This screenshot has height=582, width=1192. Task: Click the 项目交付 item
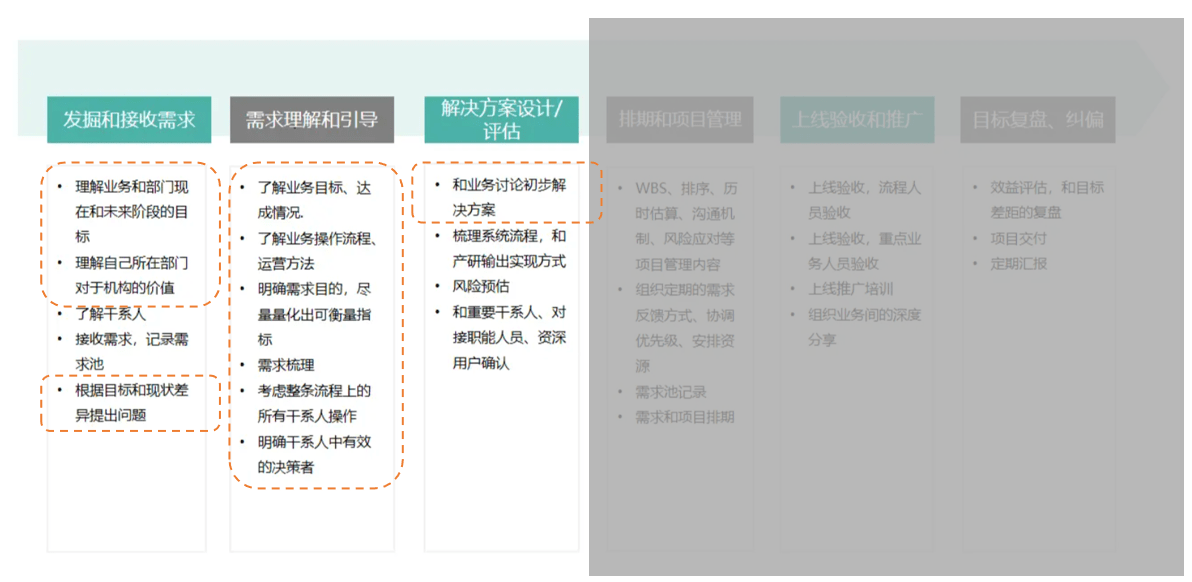(1018, 238)
